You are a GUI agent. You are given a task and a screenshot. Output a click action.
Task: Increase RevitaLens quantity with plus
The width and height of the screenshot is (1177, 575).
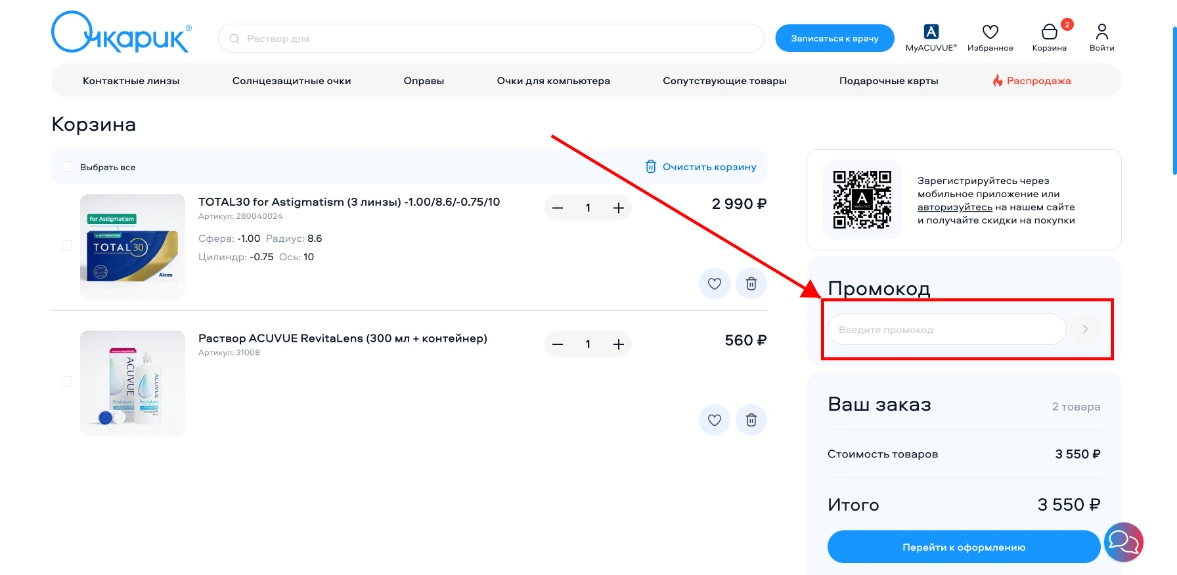[x=619, y=344]
